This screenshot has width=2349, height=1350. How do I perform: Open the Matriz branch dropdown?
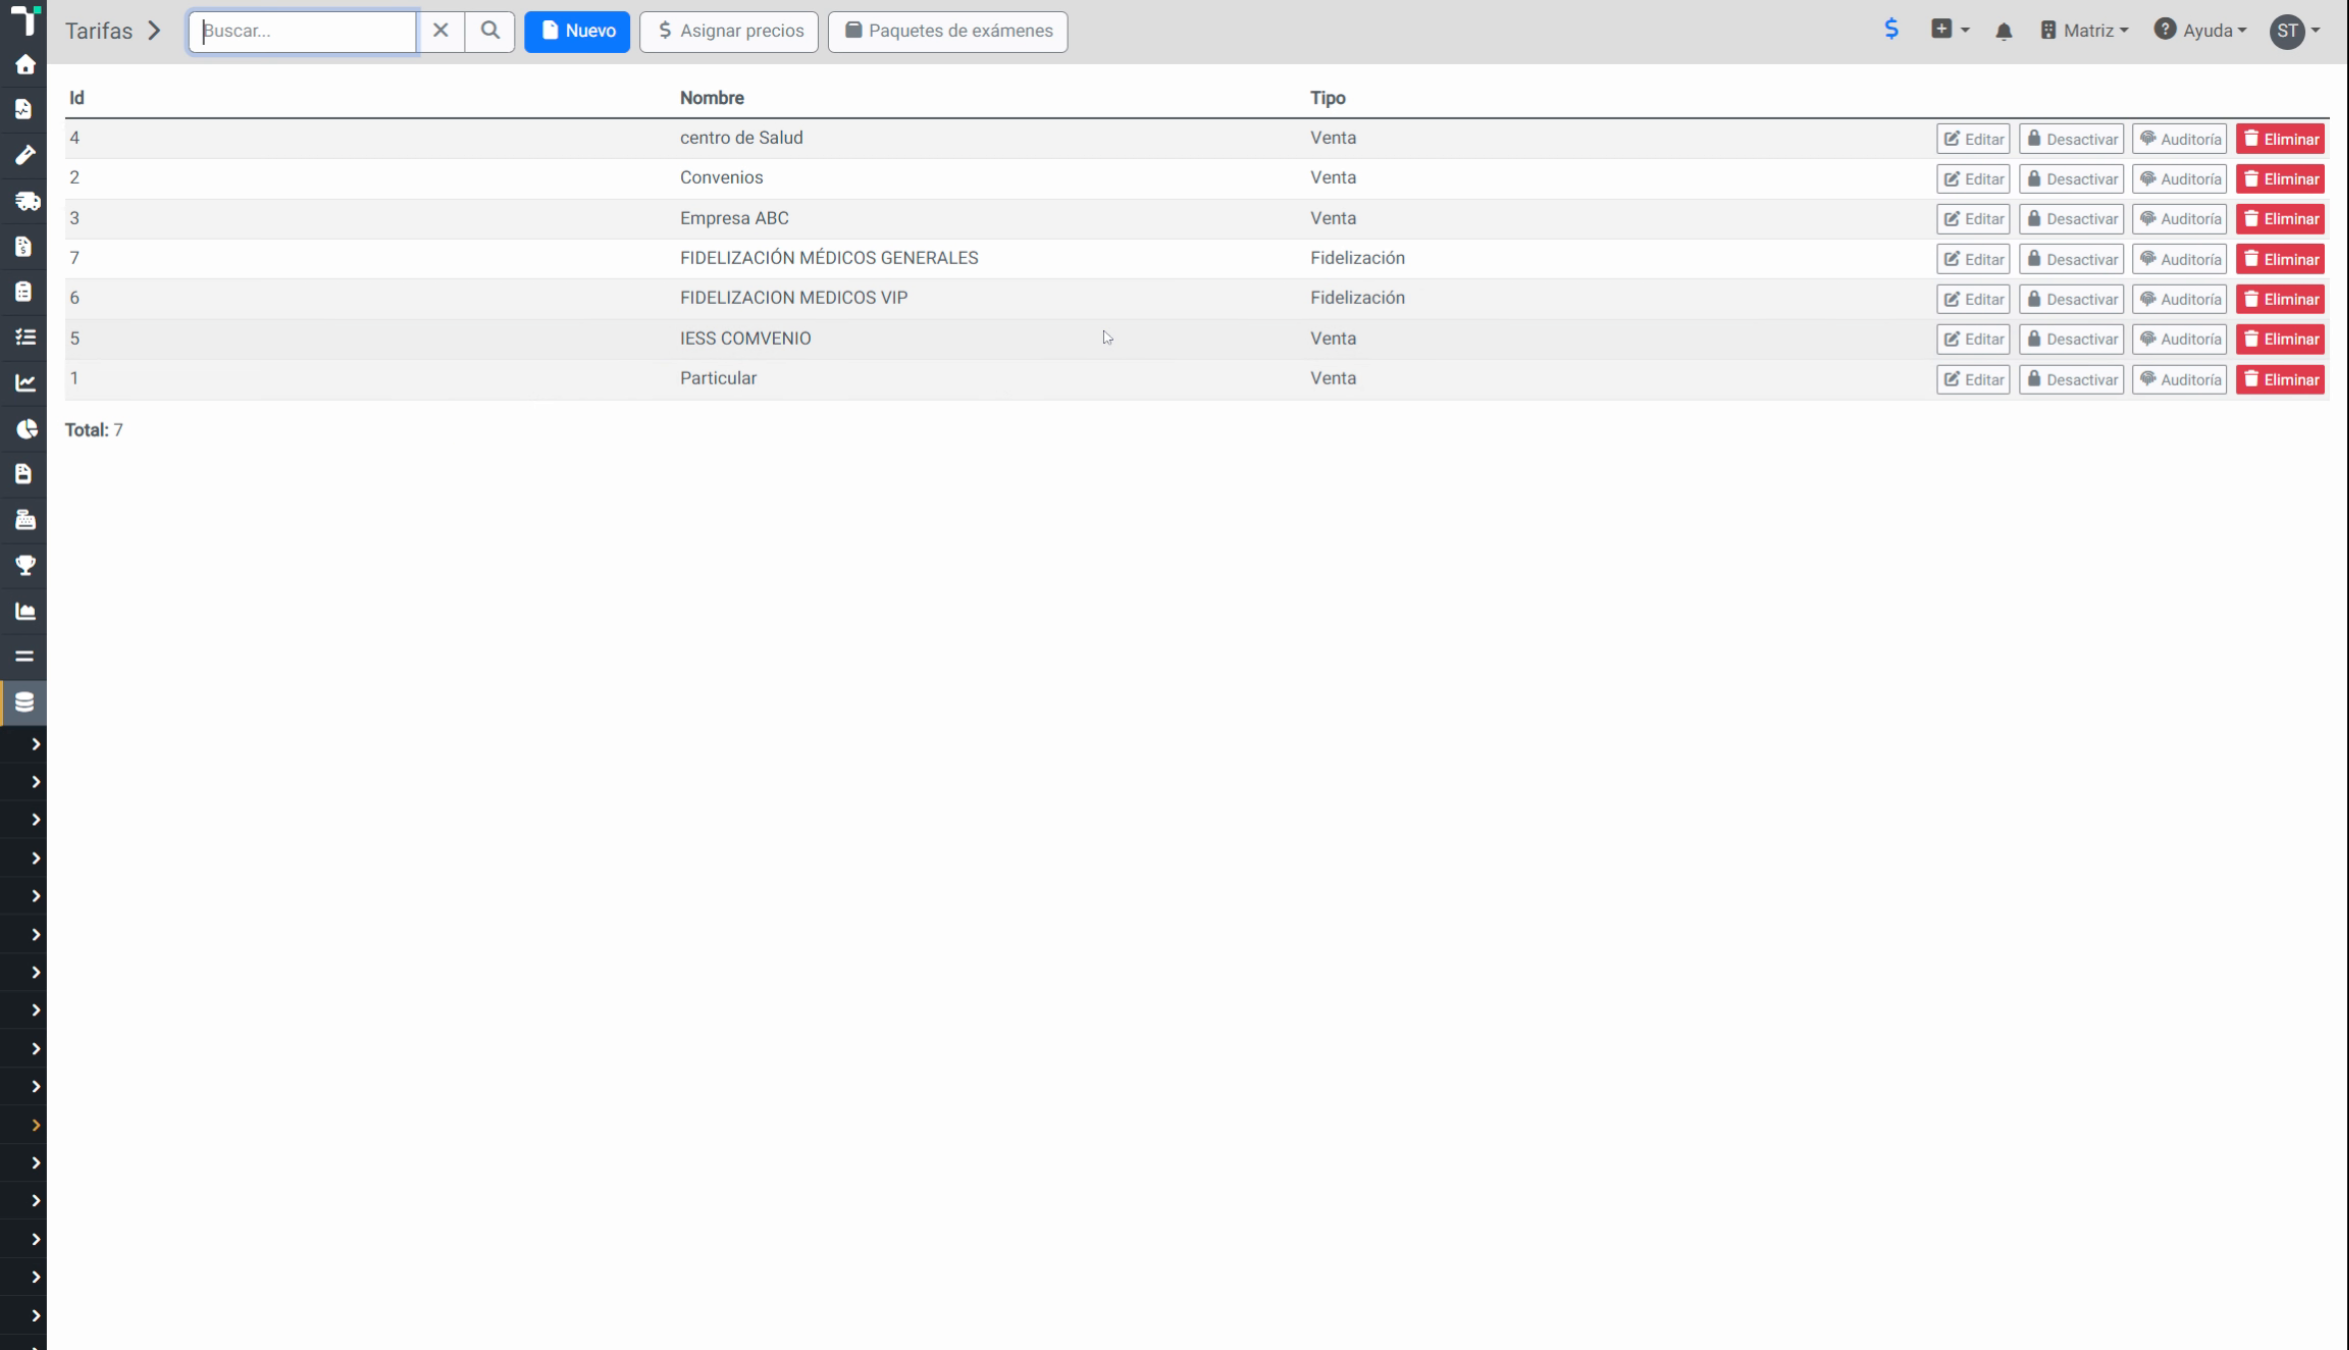pos(2084,31)
